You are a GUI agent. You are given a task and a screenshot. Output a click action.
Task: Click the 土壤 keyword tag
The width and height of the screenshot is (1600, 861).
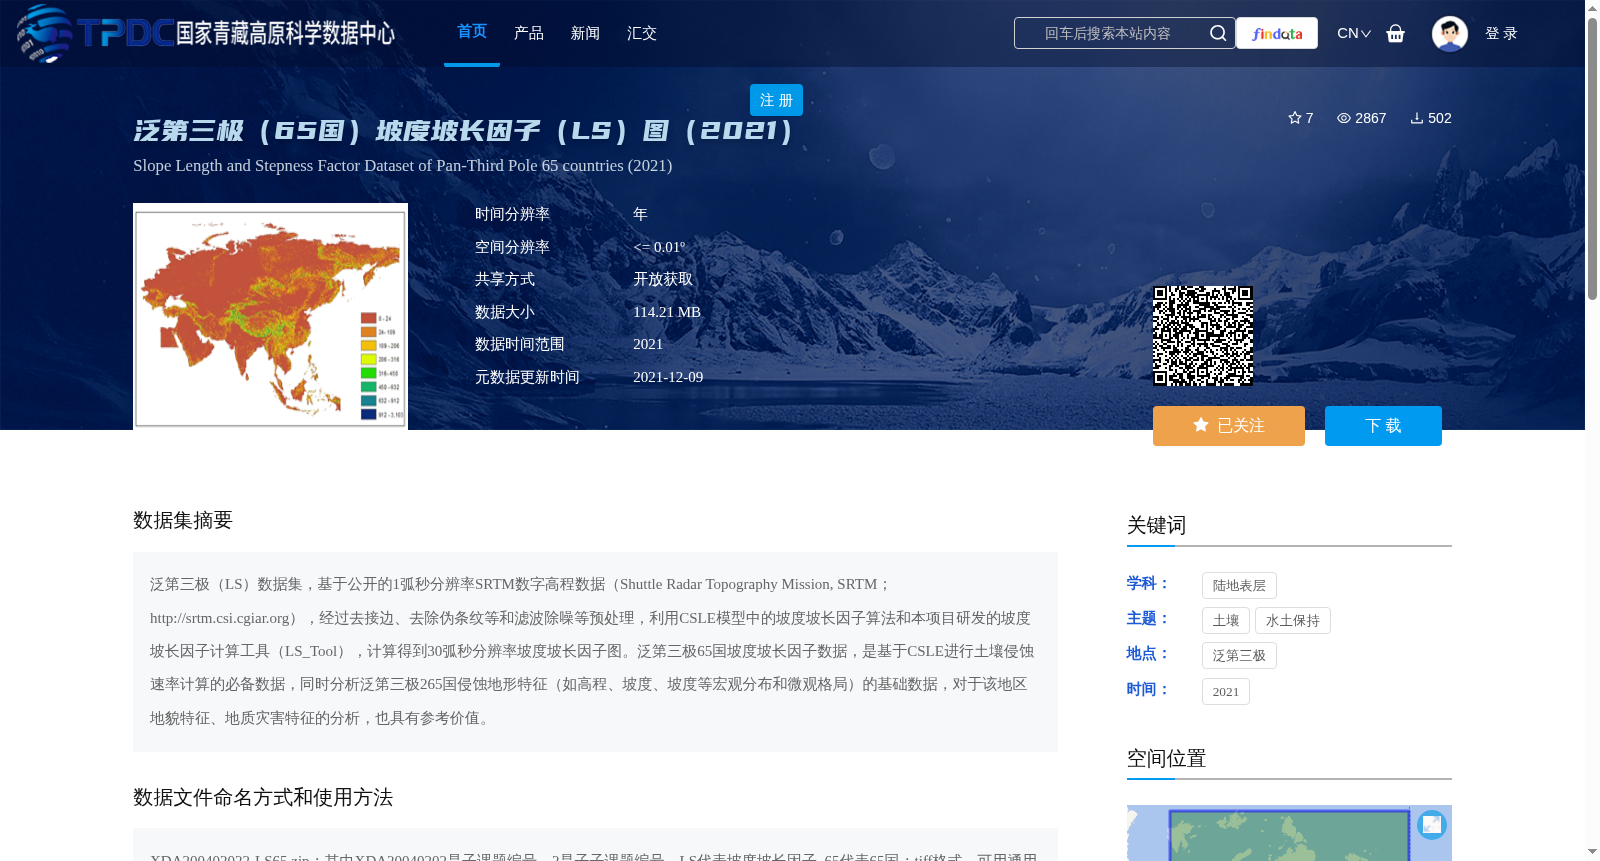[x=1226, y=620]
